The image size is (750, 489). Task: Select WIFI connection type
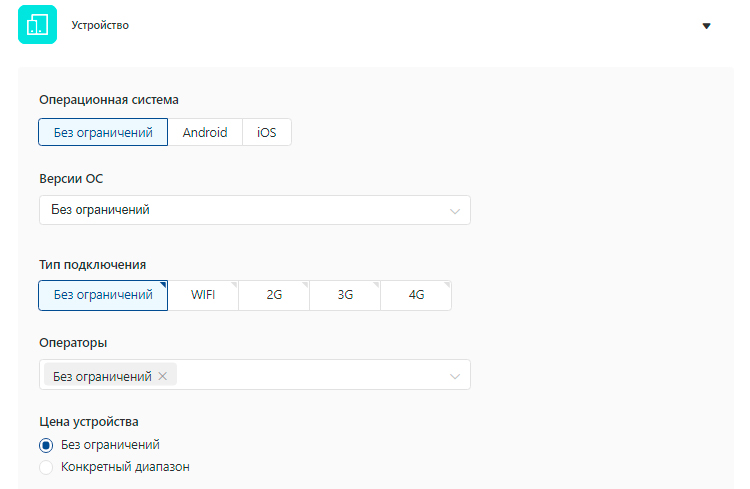click(203, 295)
